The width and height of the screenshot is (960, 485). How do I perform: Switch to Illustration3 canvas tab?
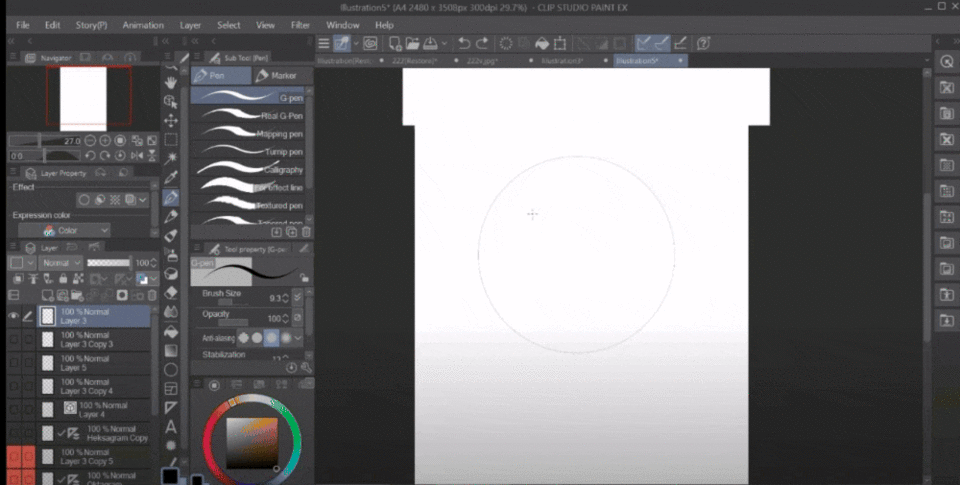point(562,61)
